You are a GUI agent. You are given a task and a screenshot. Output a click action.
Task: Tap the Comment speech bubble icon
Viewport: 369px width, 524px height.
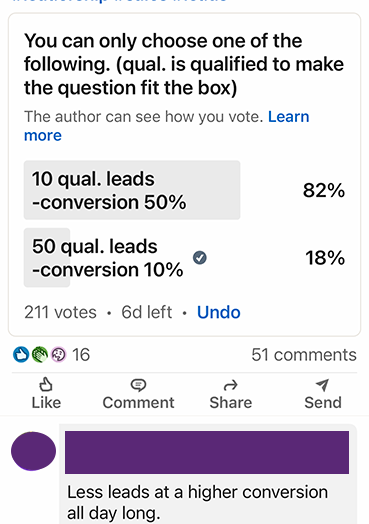click(x=138, y=385)
